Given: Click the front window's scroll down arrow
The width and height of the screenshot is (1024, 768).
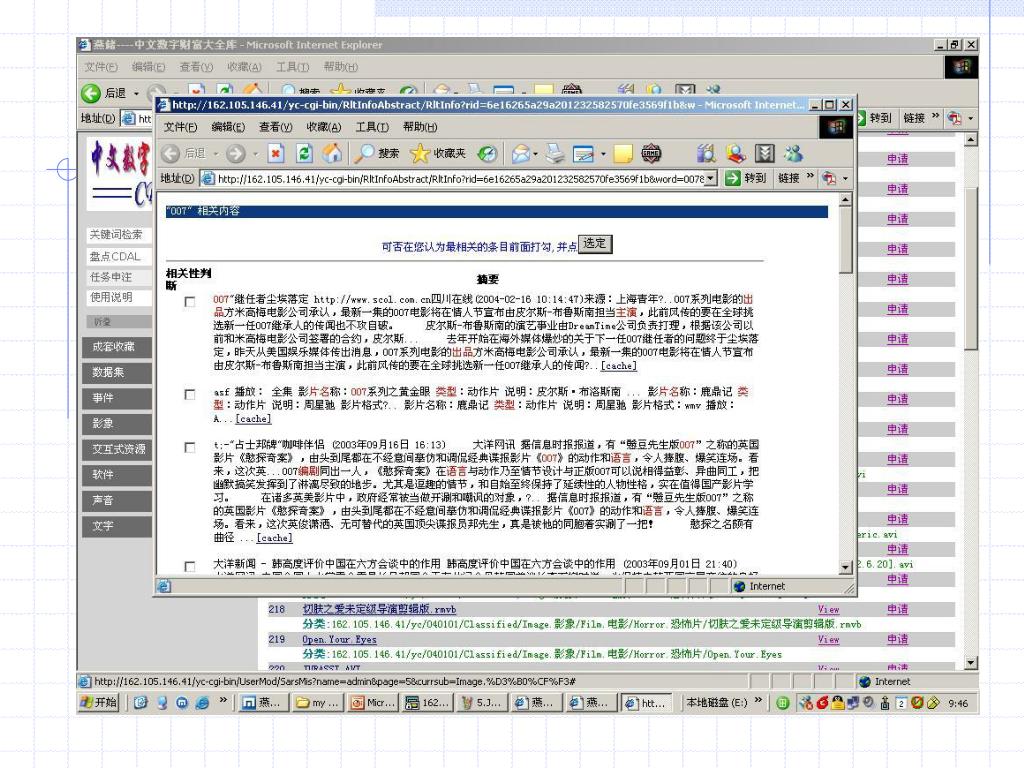Looking at the screenshot, I should point(846,568).
